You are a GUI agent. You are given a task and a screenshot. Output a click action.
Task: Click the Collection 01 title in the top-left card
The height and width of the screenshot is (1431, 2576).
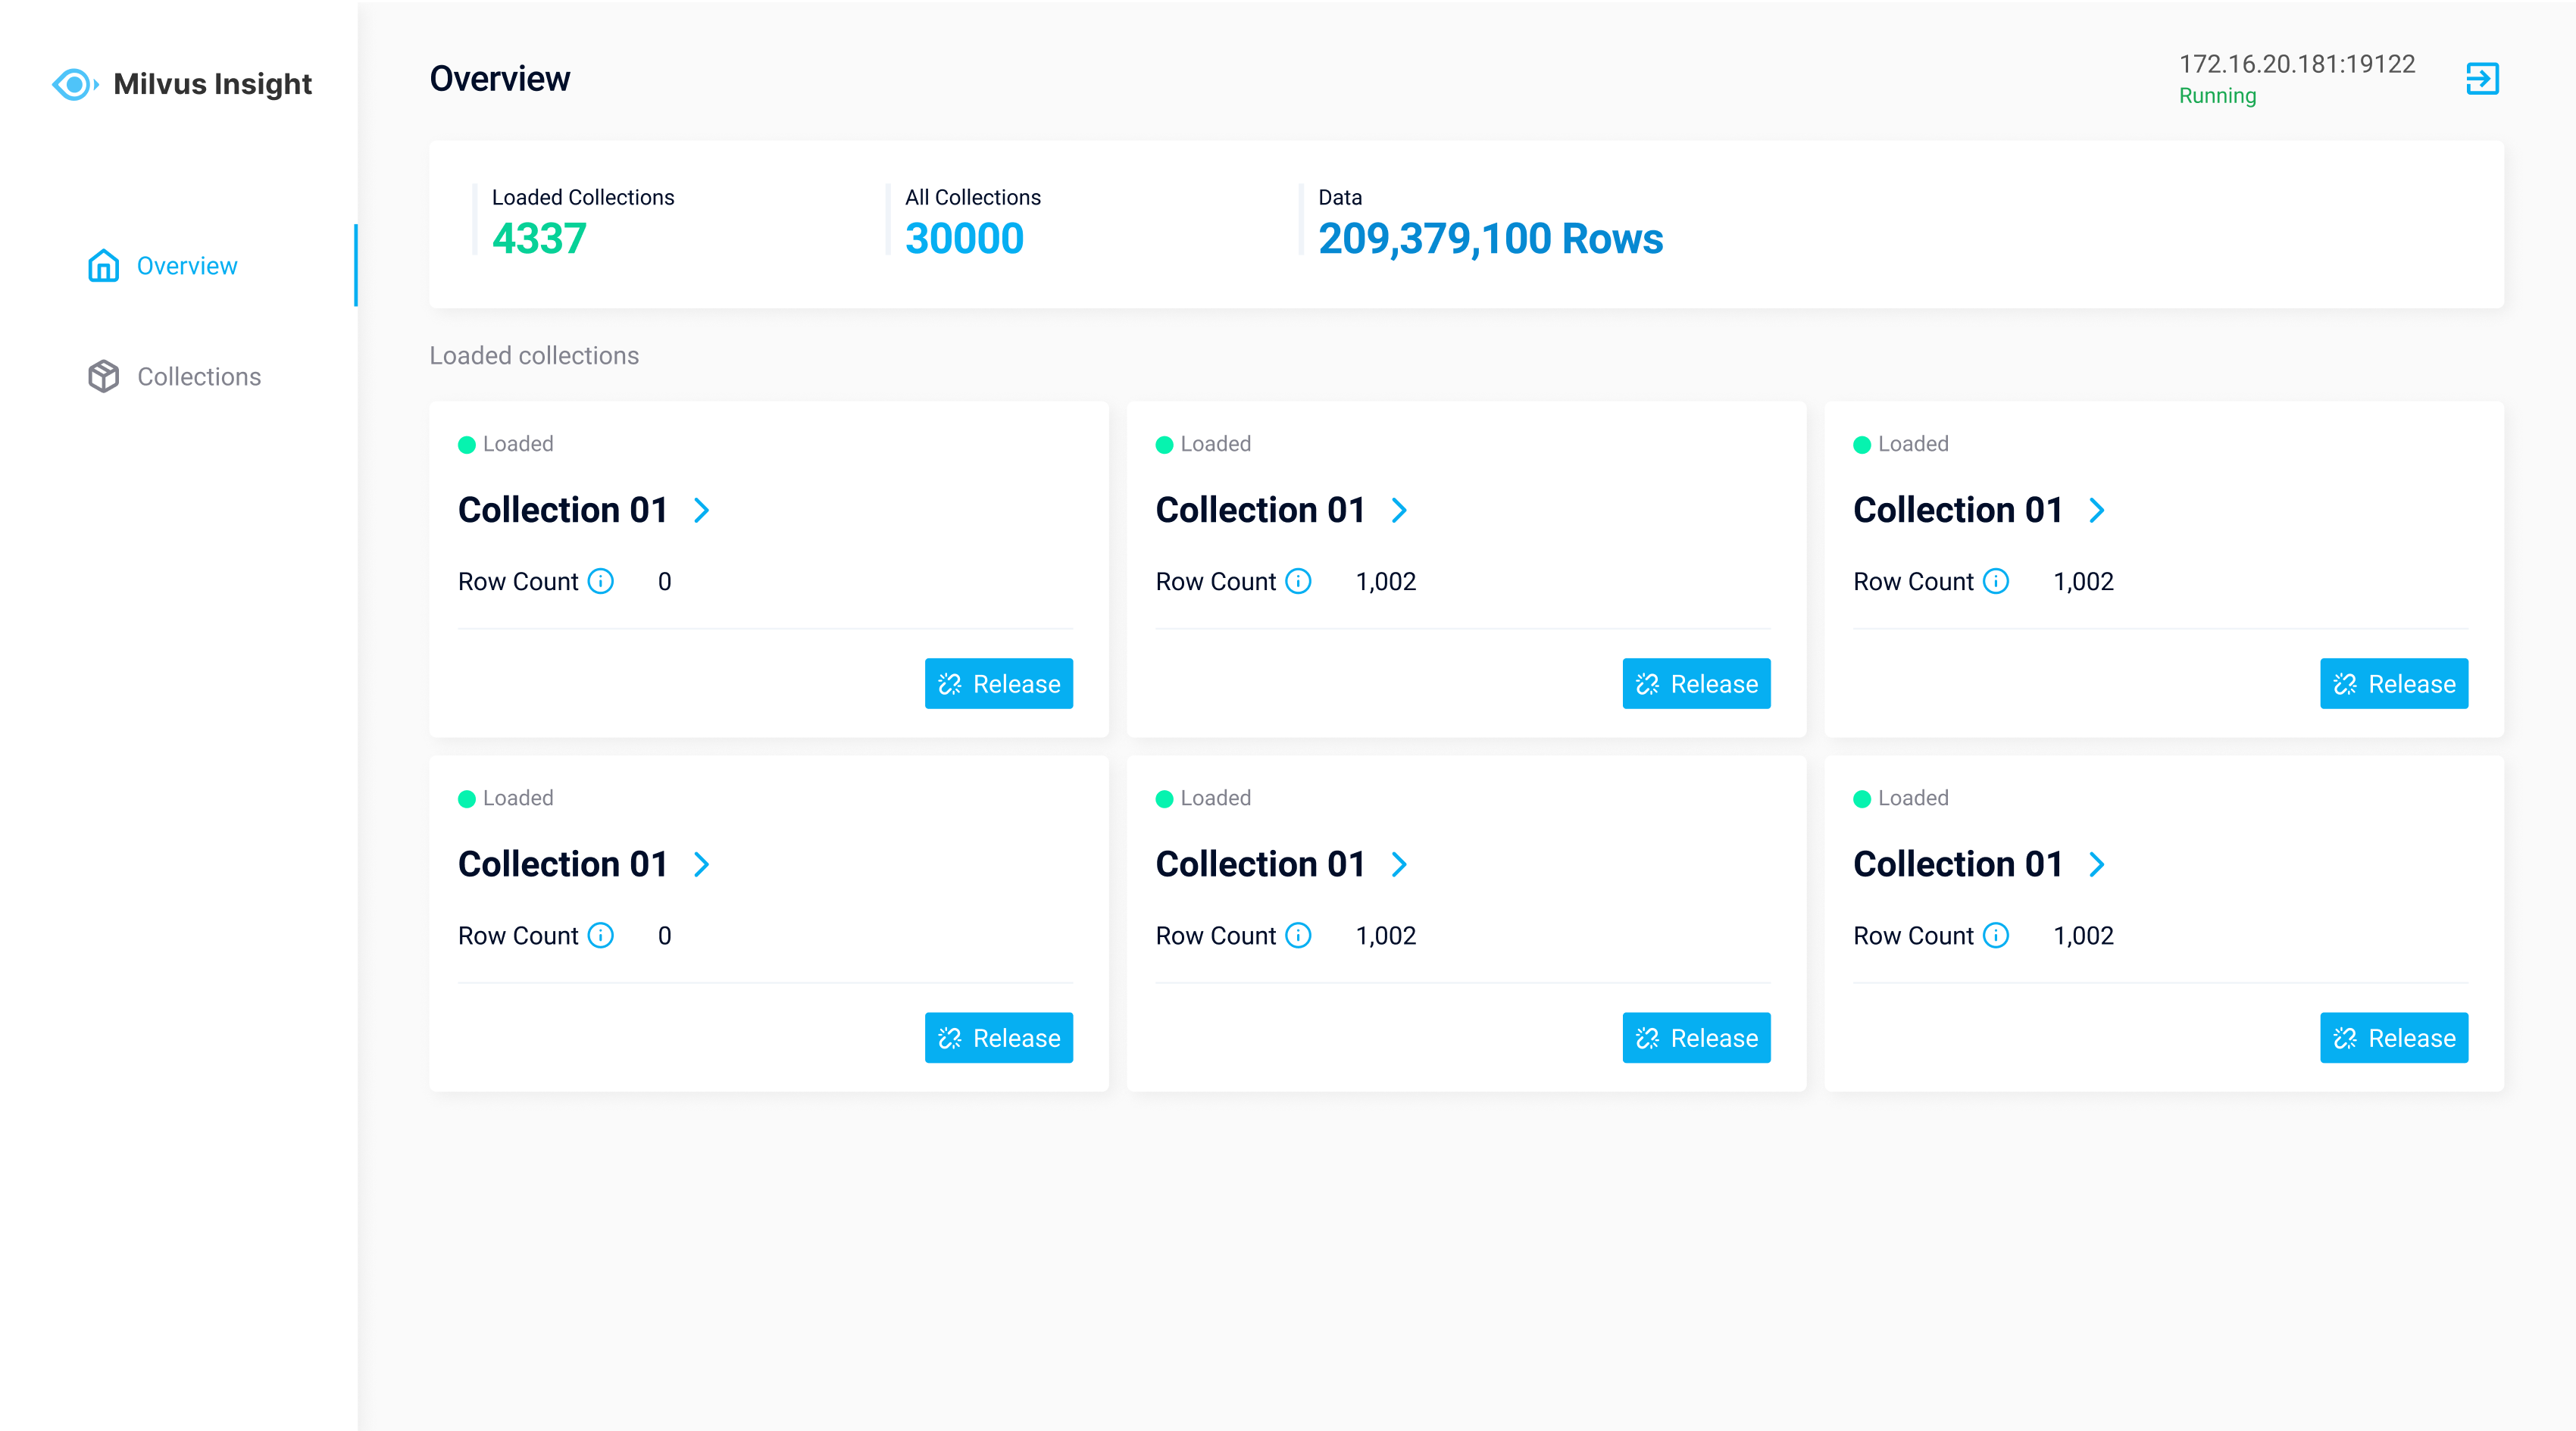click(563, 510)
